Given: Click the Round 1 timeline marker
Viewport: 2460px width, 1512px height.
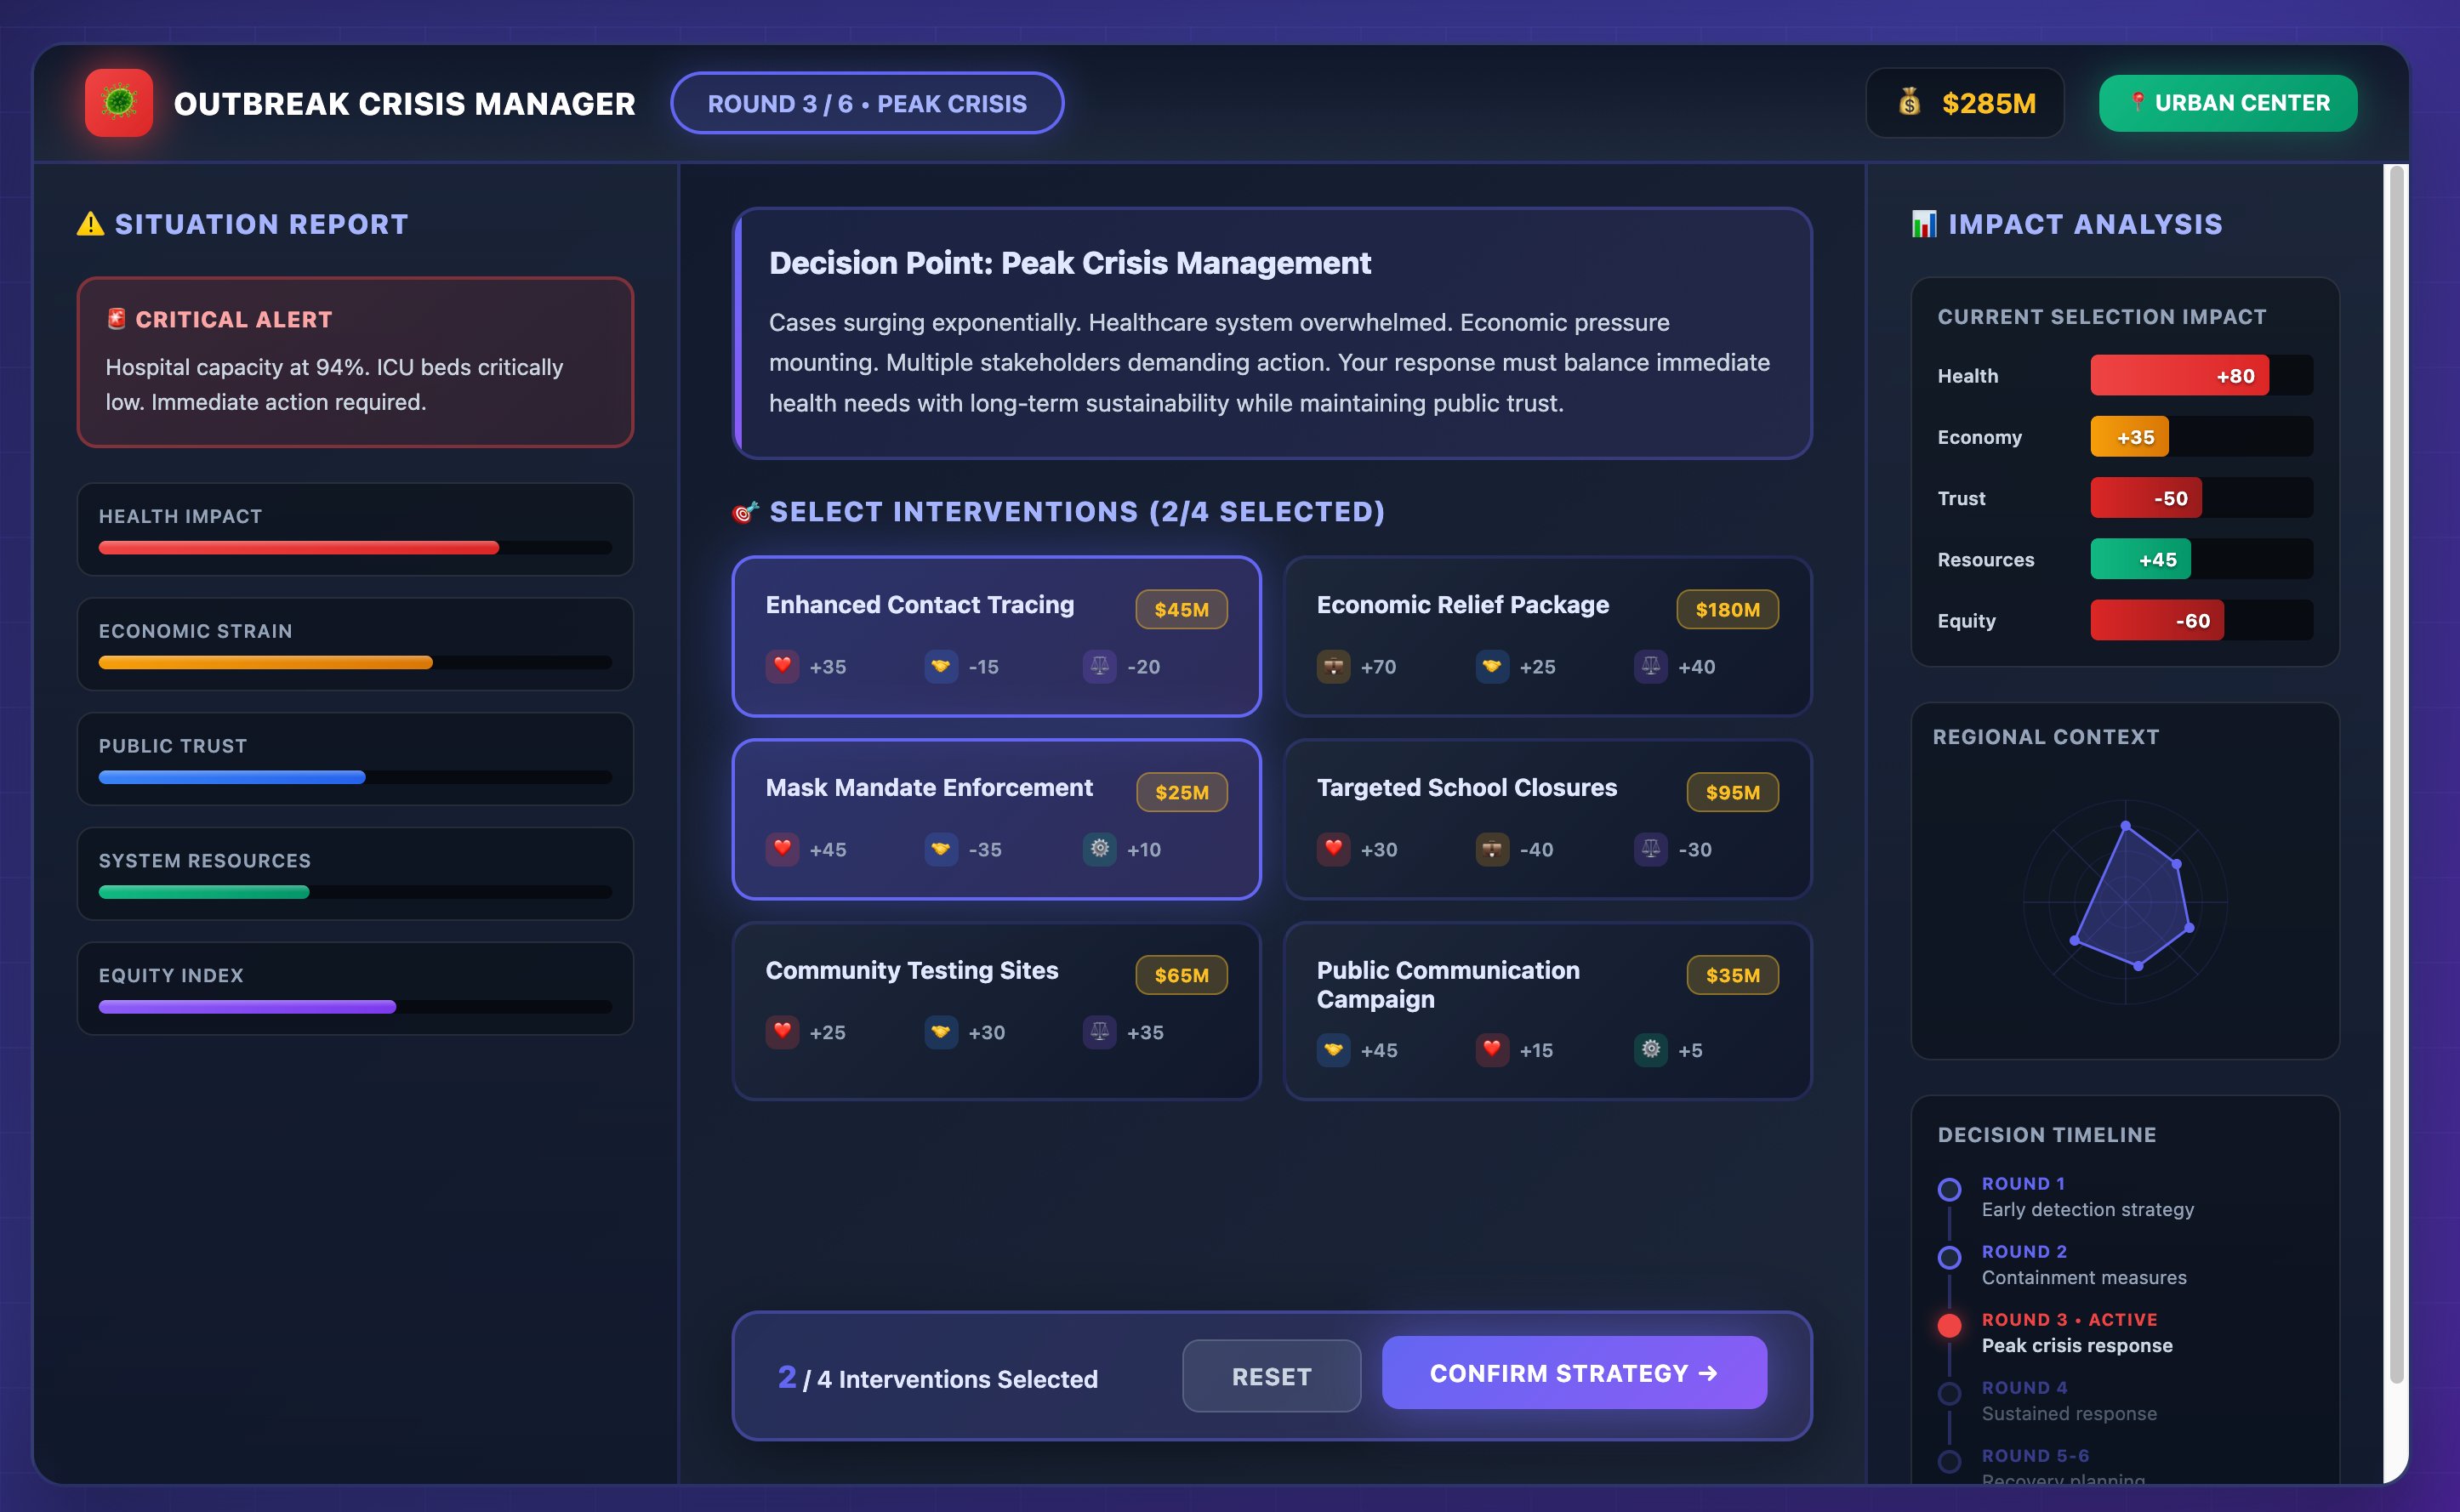Looking at the screenshot, I should pos(1948,1189).
